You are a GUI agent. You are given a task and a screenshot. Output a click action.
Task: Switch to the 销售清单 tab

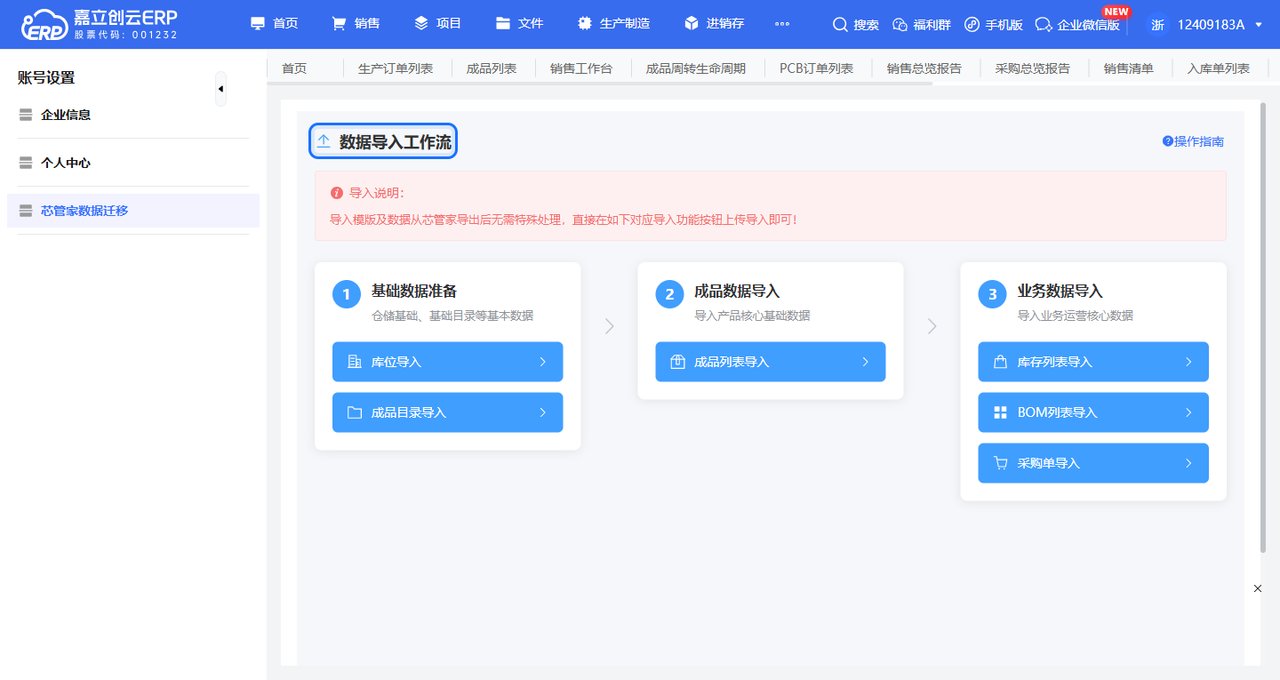tap(1128, 69)
